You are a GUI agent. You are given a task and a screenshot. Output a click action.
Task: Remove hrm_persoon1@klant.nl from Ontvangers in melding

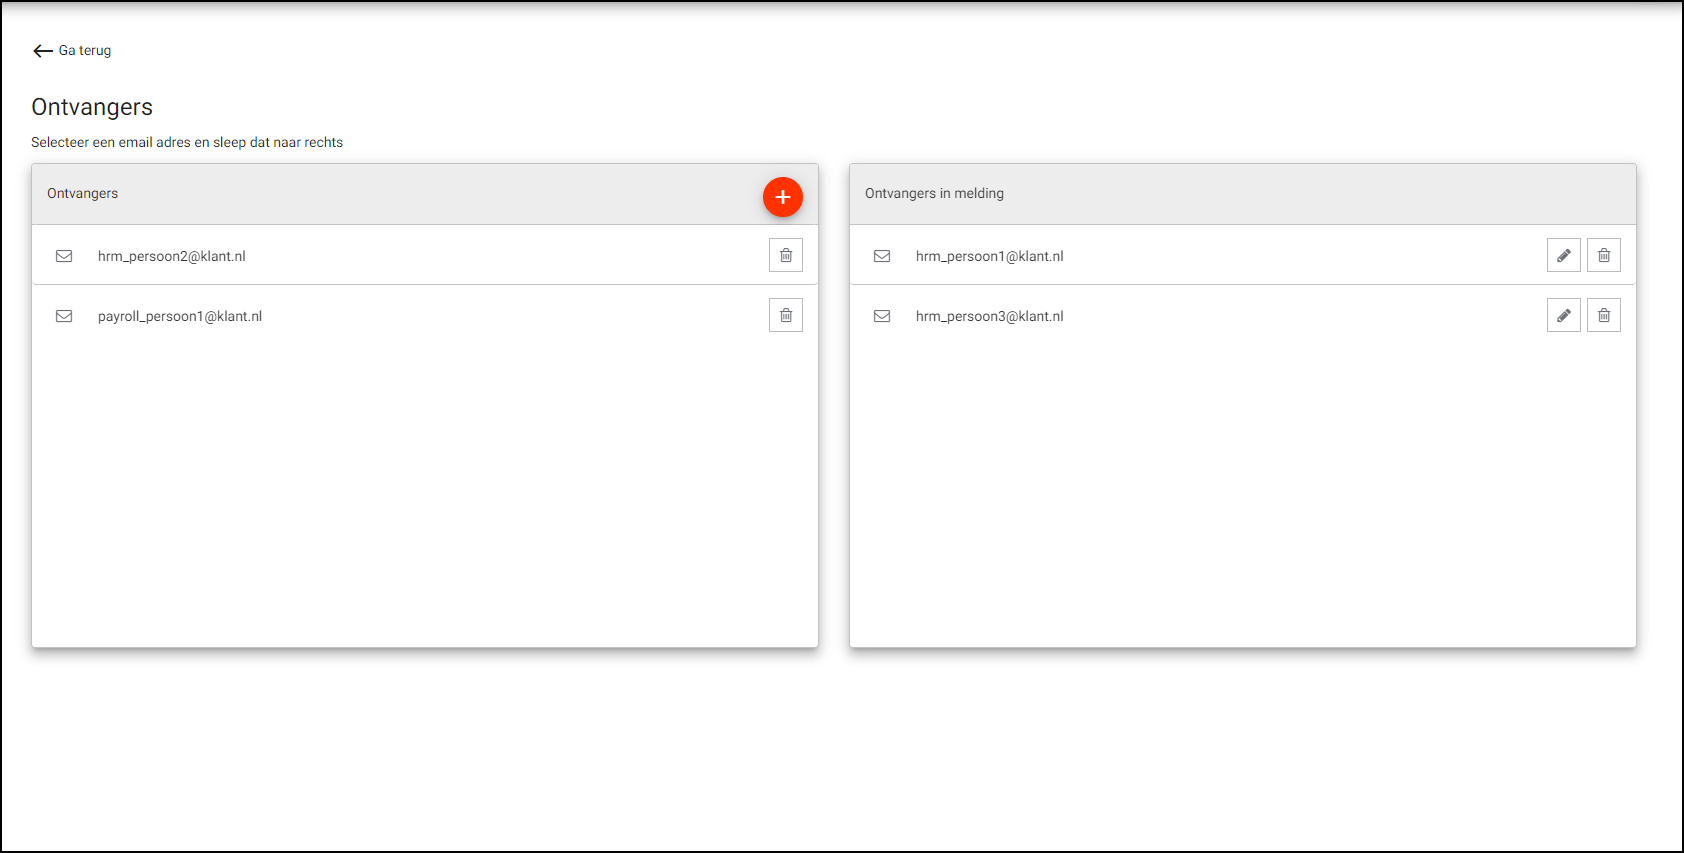click(1603, 256)
